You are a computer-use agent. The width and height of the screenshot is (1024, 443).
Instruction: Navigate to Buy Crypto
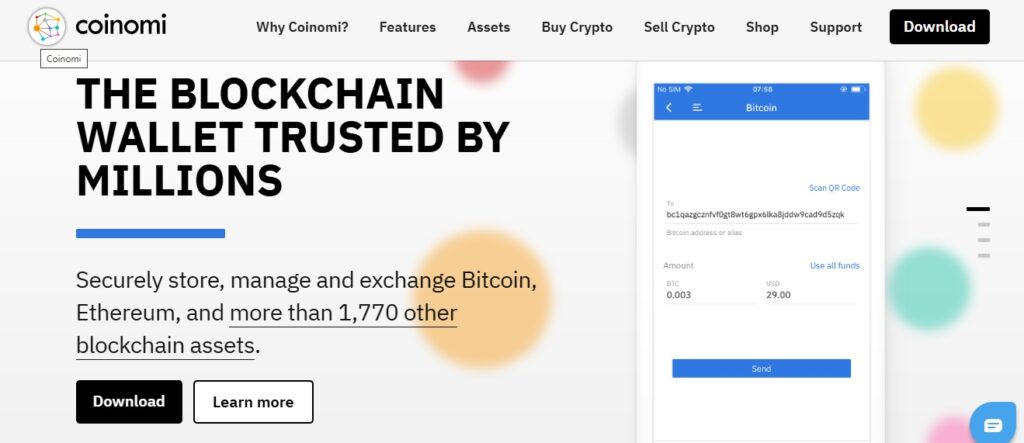577,27
